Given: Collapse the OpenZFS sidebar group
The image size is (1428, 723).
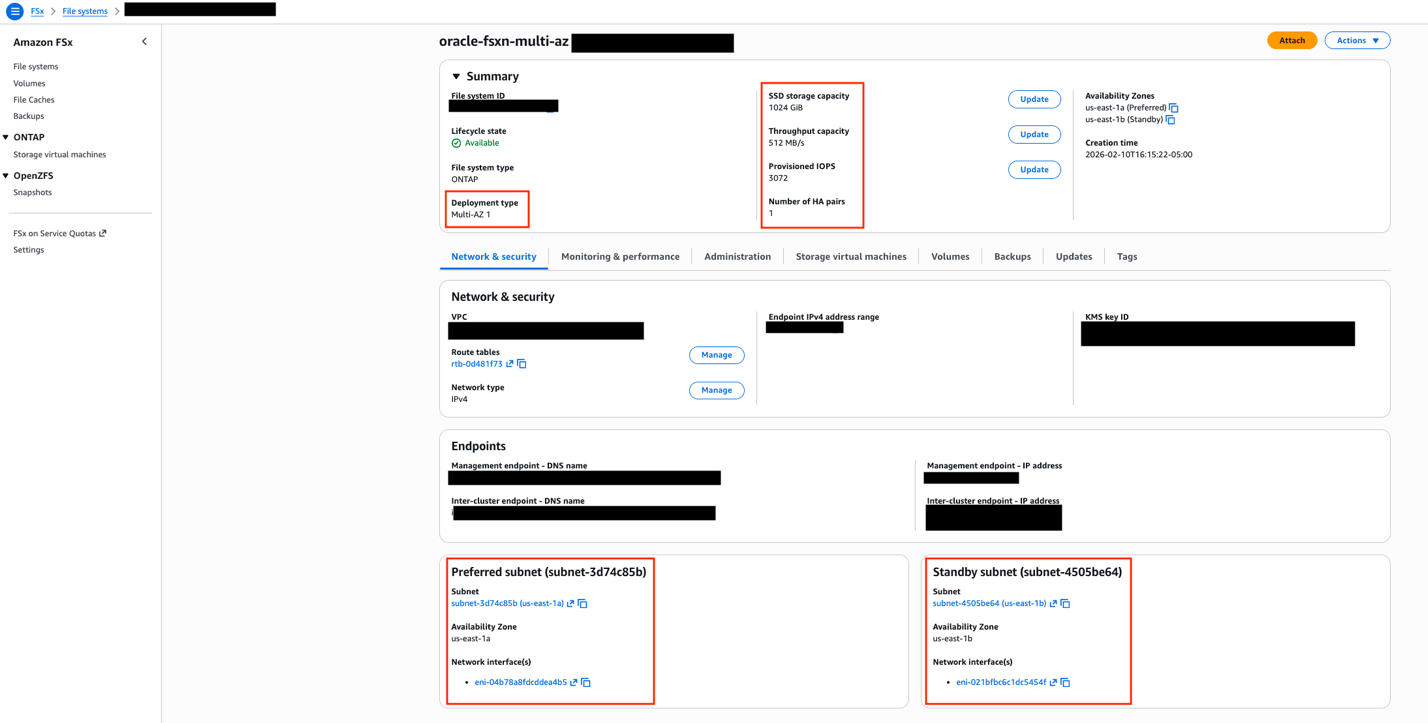Looking at the screenshot, I should coord(6,176).
